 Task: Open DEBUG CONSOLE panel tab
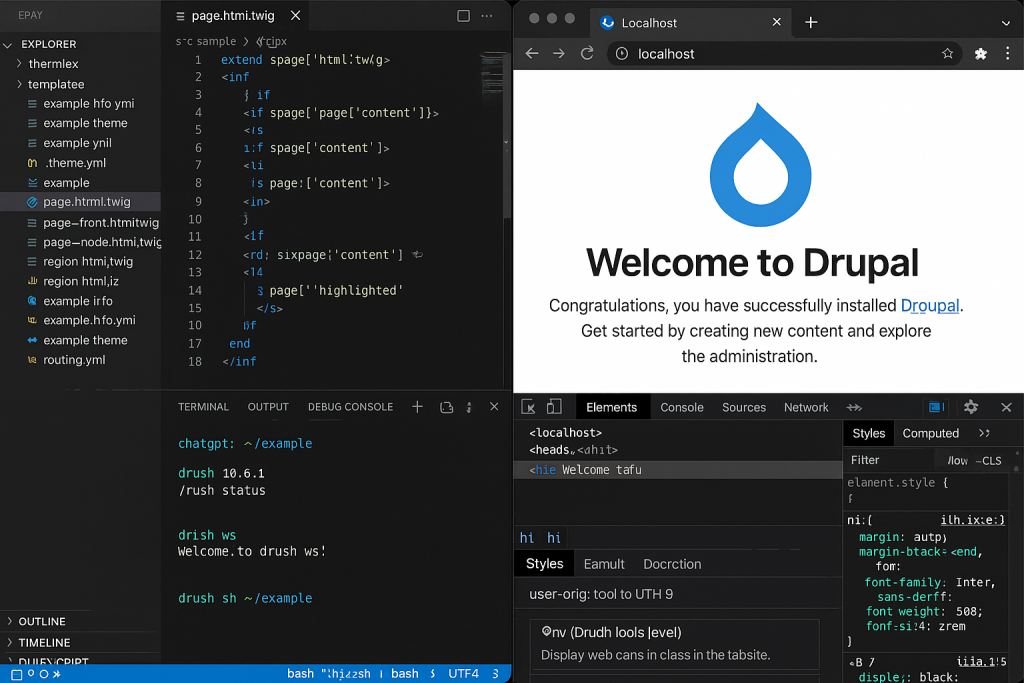point(350,407)
